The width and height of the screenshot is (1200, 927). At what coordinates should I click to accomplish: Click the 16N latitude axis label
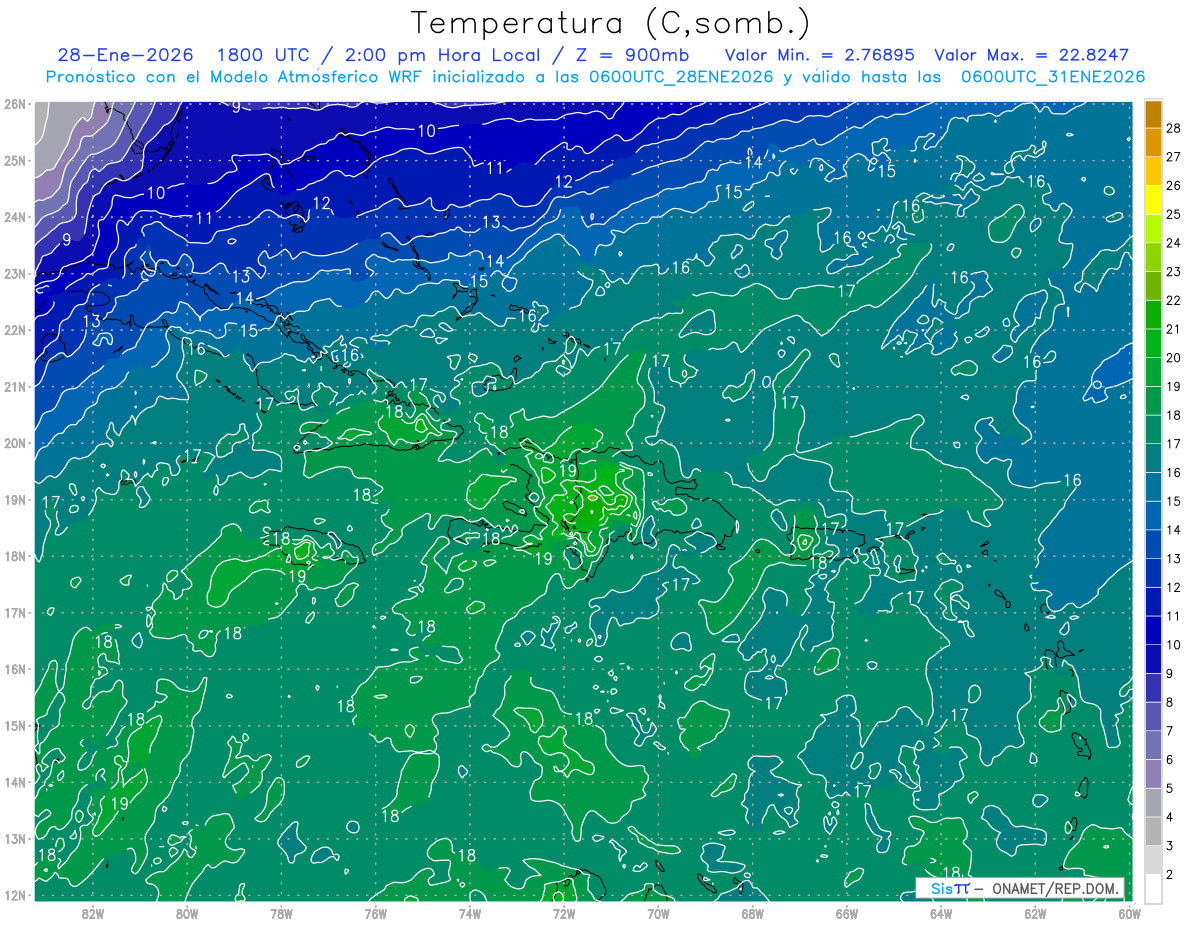15,669
